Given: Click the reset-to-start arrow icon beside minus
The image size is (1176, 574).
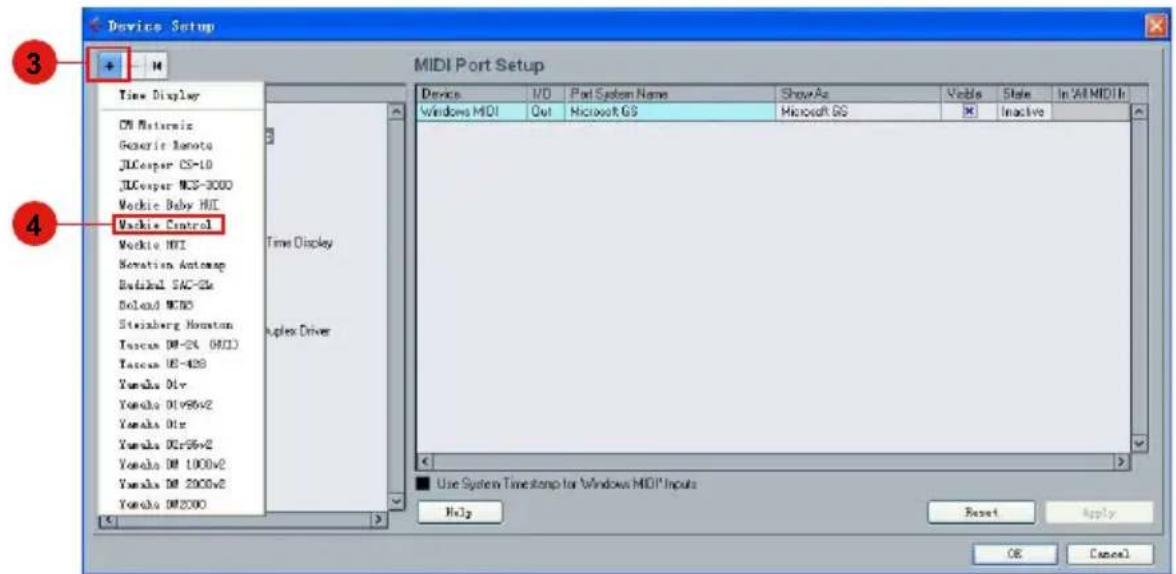Looking at the screenshot, I should (158, 65).
